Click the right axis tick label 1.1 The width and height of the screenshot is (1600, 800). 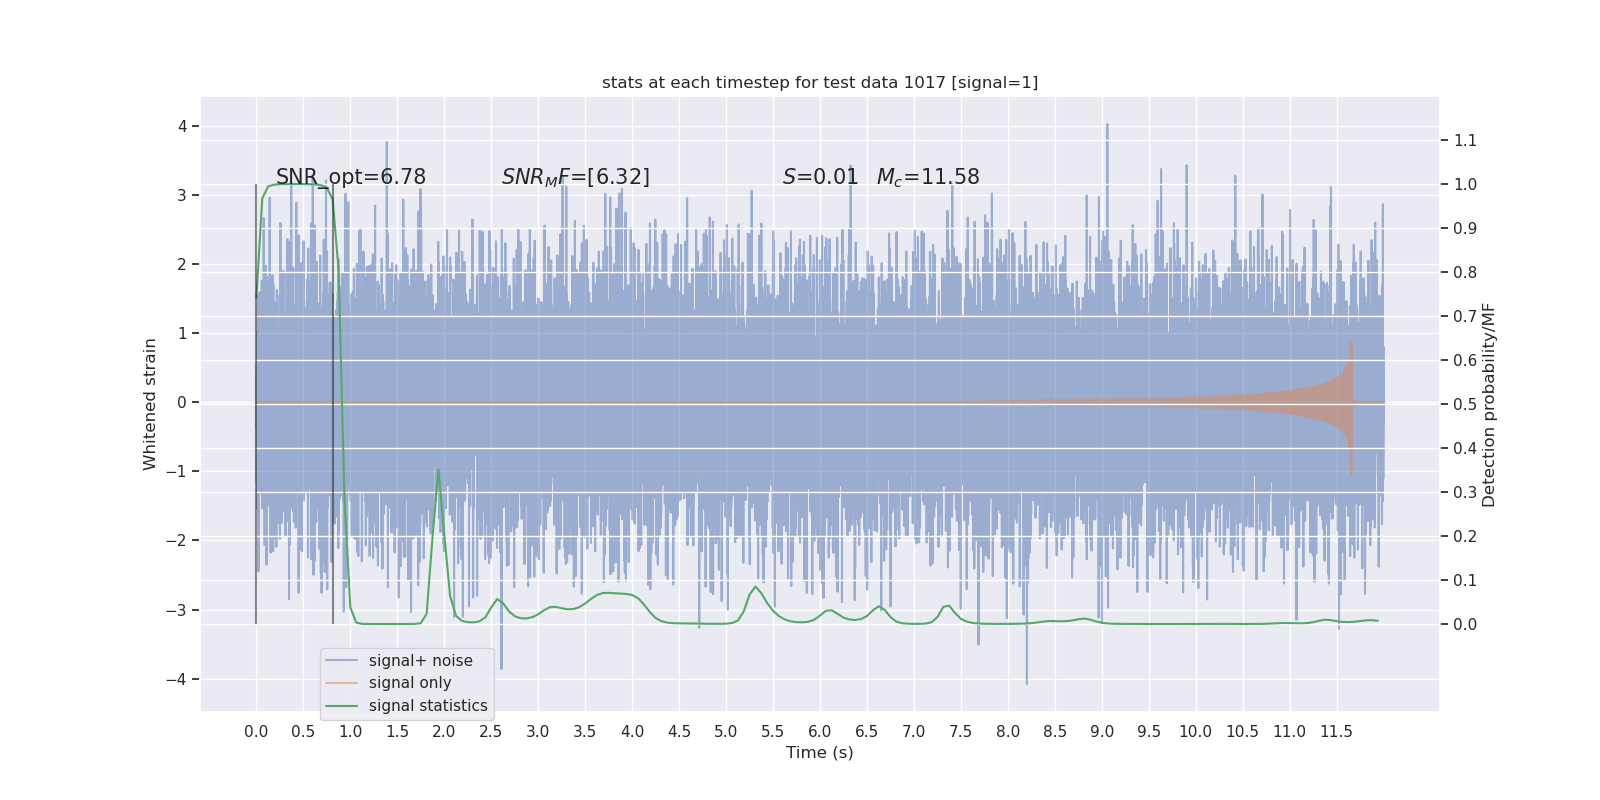click(1465, 140)
